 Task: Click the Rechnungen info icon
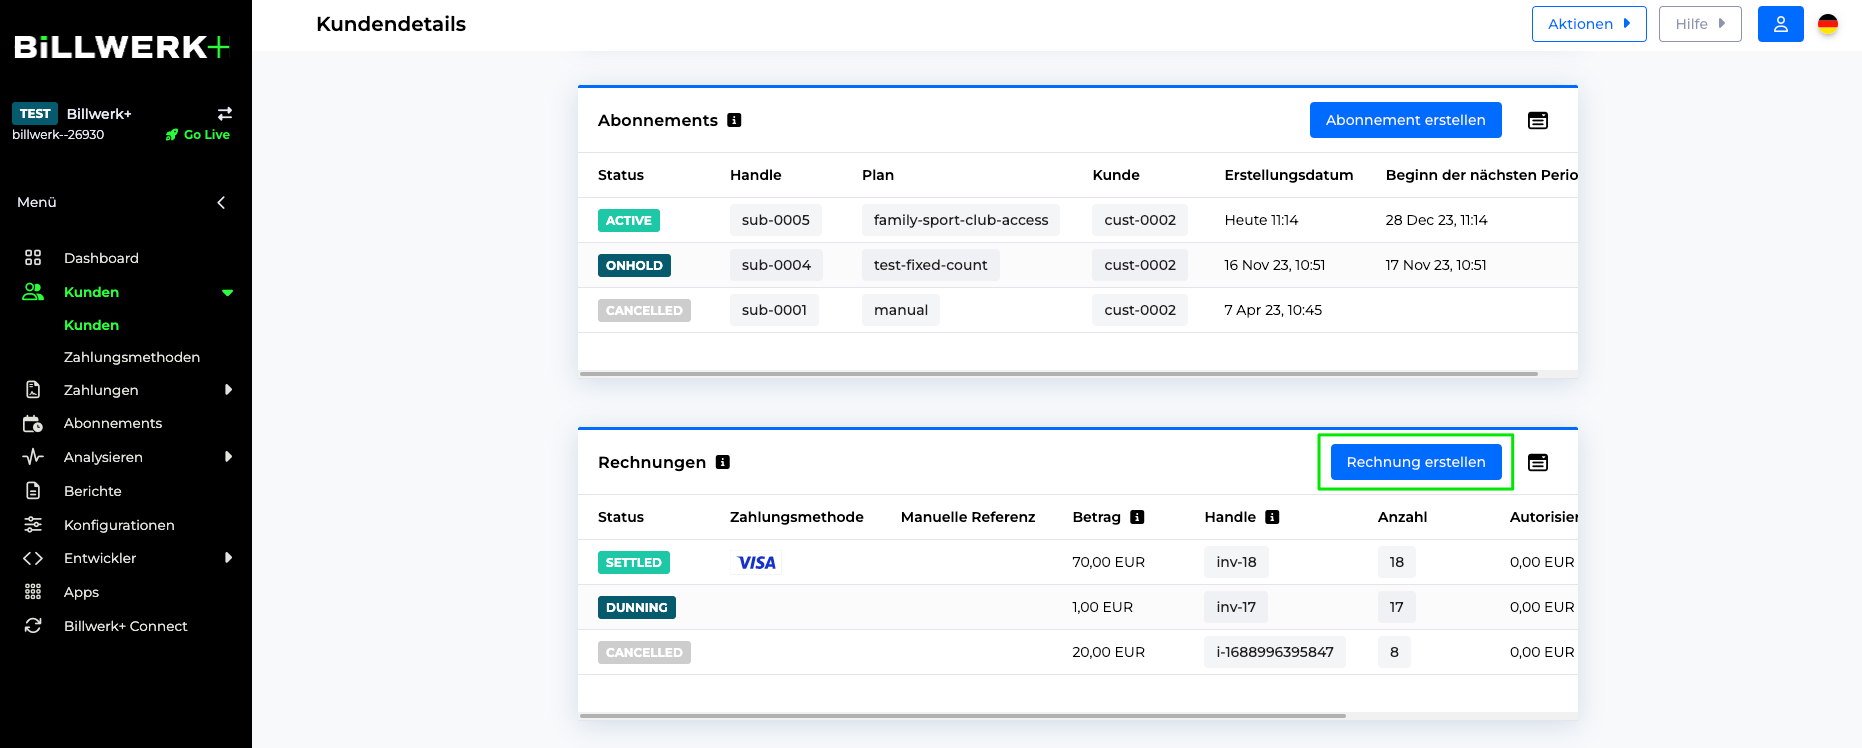723,462
